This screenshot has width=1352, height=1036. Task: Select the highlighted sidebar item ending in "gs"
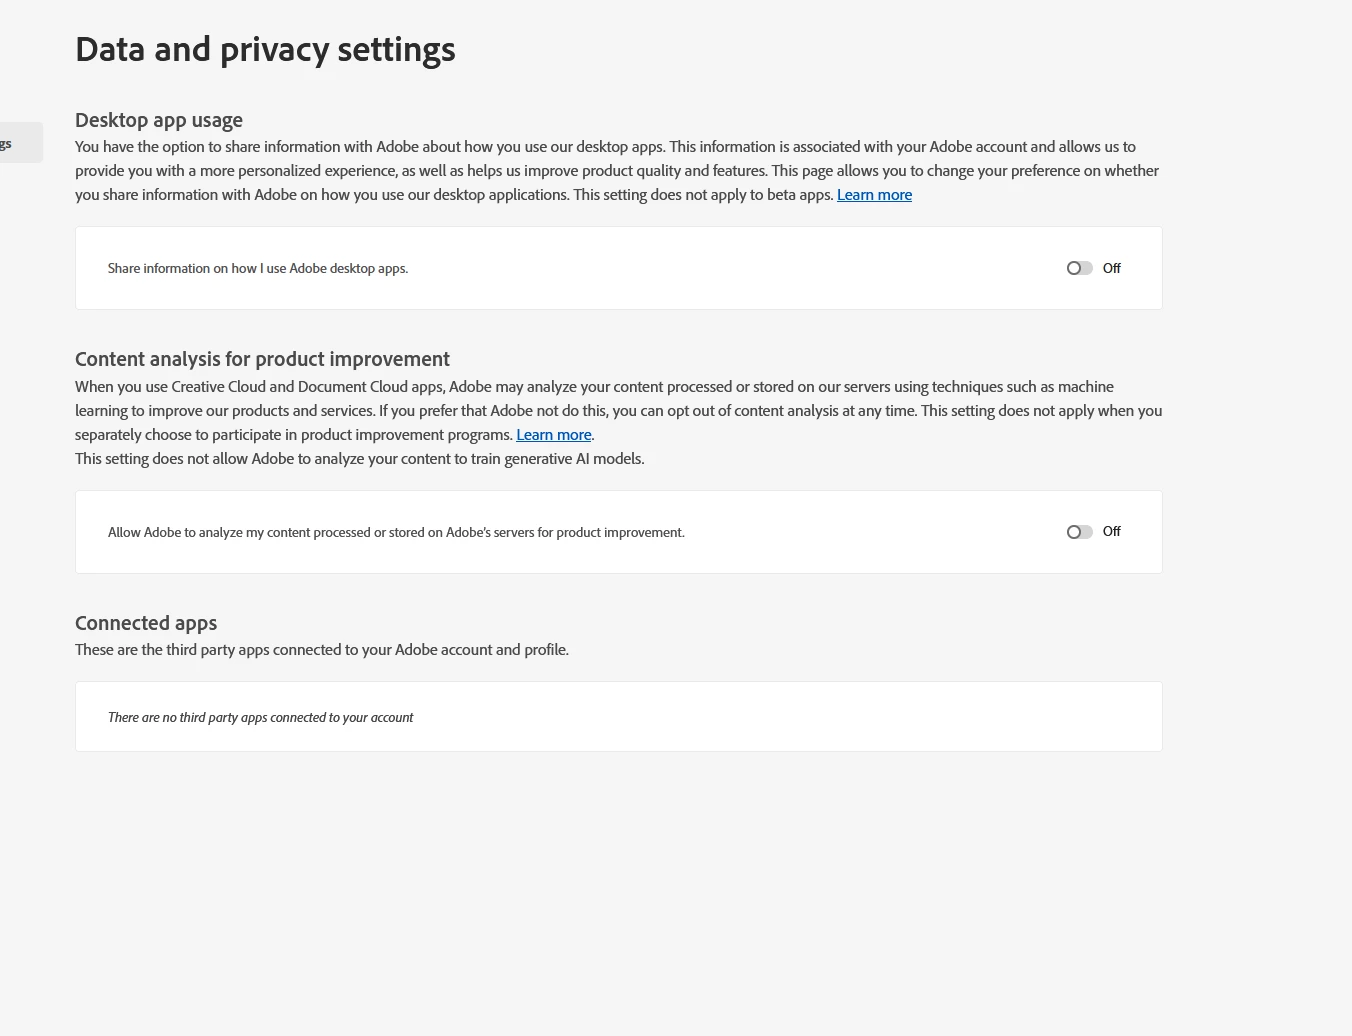coord(18,143)
